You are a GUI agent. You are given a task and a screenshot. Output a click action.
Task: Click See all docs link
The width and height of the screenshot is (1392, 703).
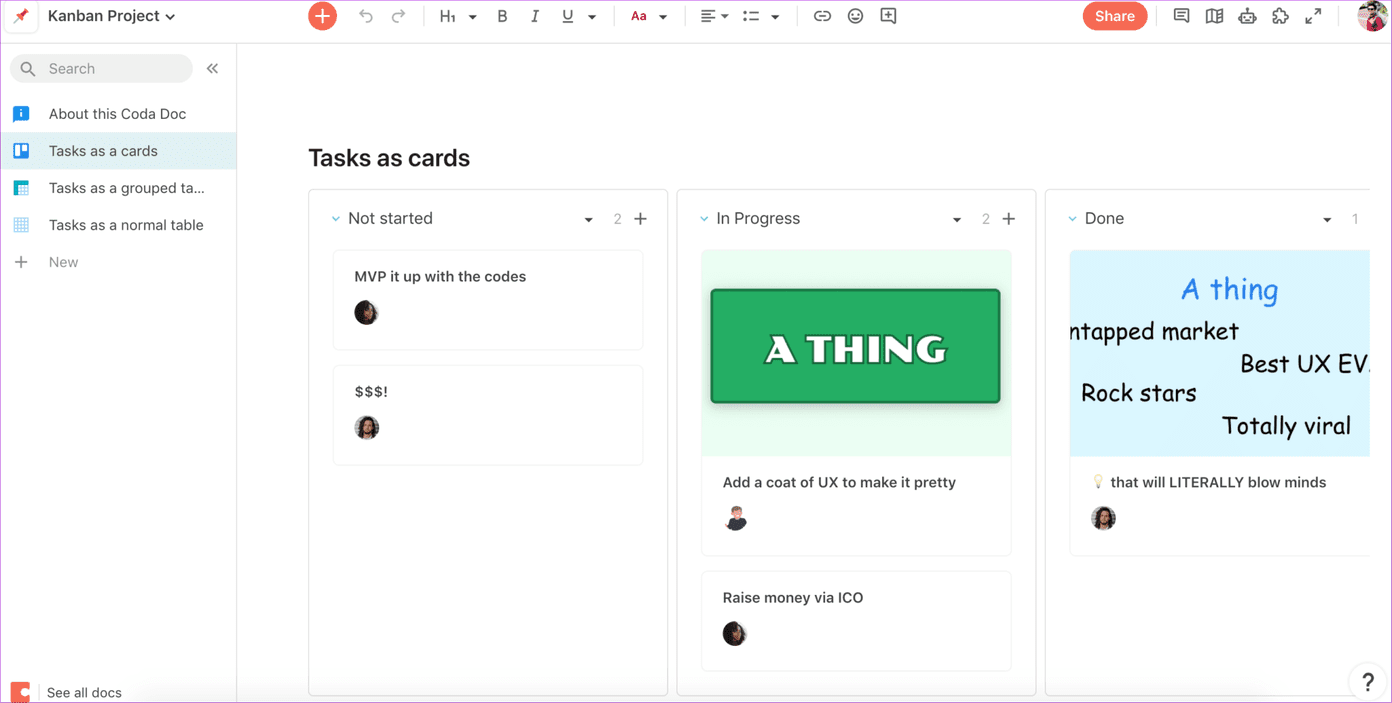click(x=84, y=692)
